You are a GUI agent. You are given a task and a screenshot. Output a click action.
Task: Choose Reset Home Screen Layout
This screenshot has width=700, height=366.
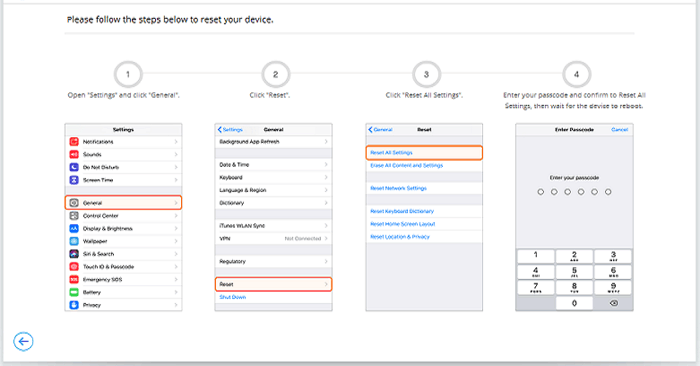[403, 224]
